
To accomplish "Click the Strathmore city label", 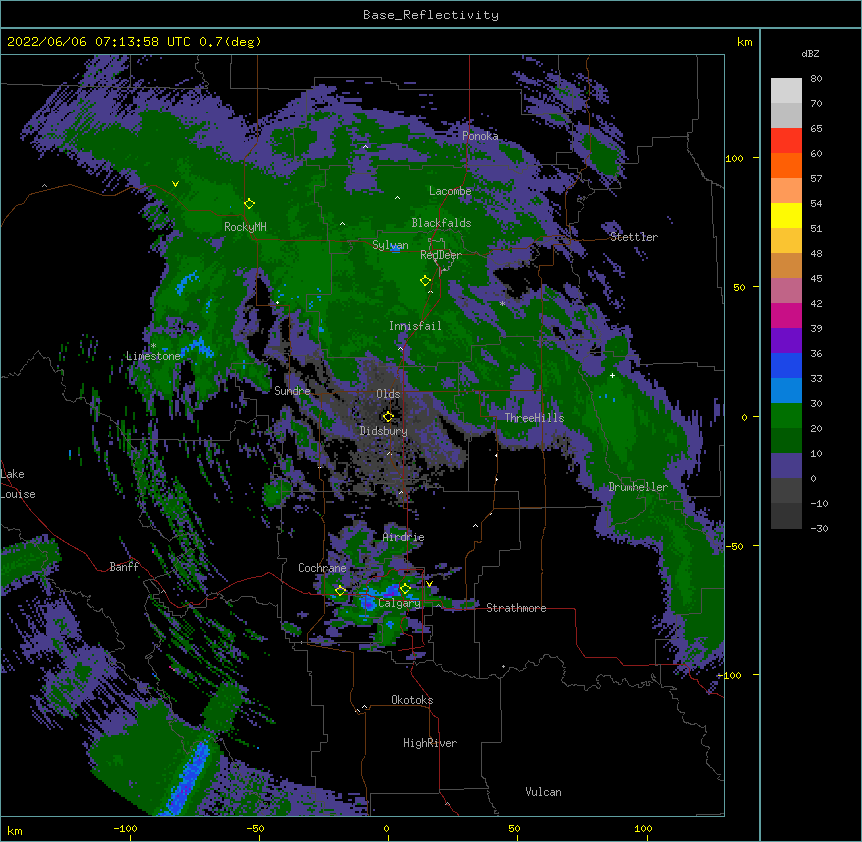I will (516, 608).
